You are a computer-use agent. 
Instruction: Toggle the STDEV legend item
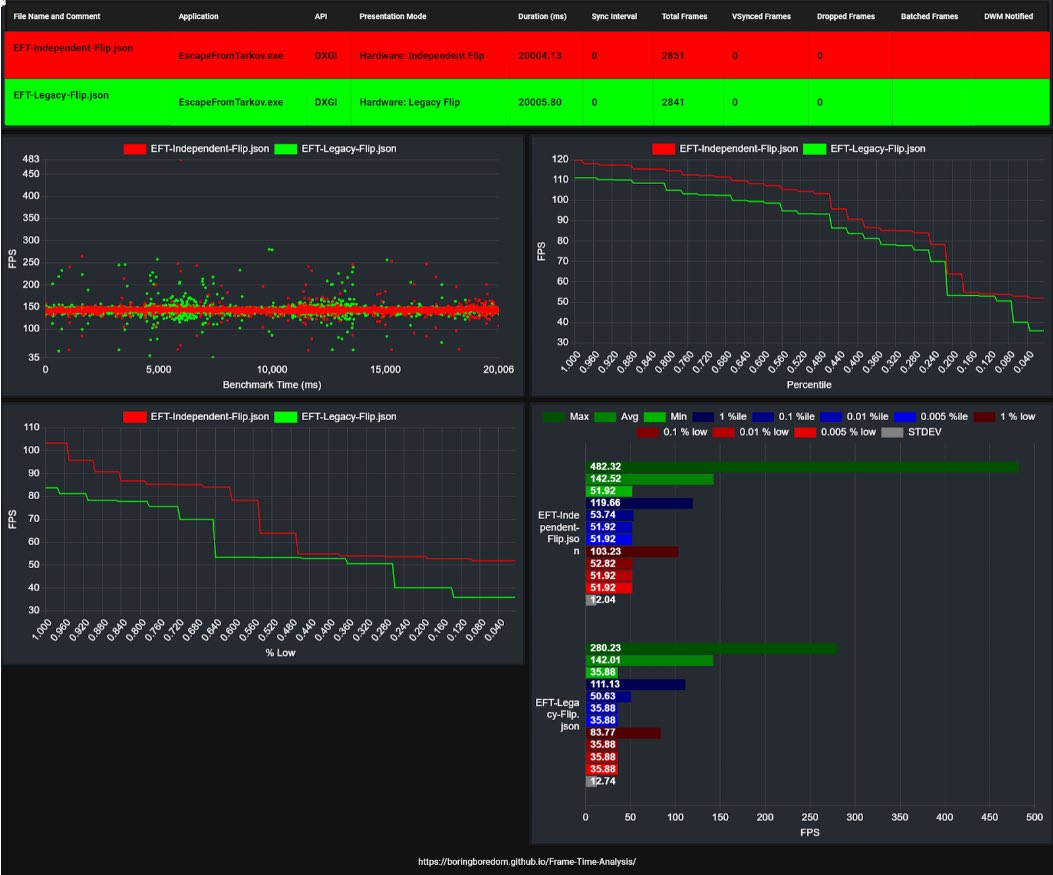tap(911, 432)
